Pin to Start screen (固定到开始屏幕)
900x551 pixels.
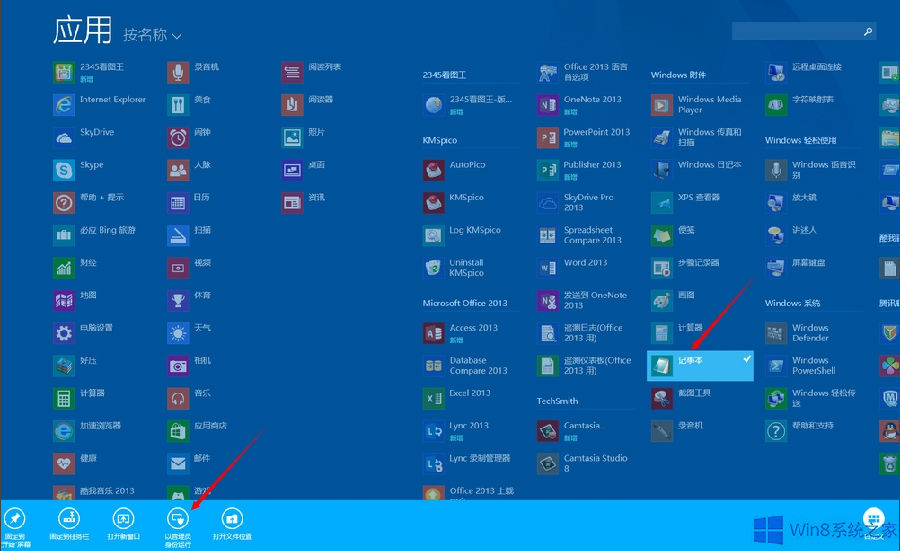[x=15, y=527]
